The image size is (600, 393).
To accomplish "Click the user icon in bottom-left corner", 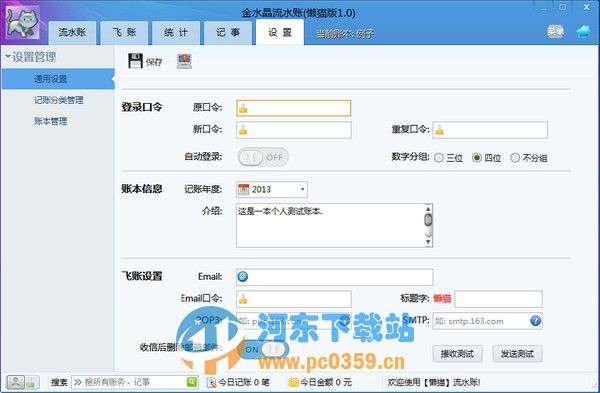I will 16,382.
